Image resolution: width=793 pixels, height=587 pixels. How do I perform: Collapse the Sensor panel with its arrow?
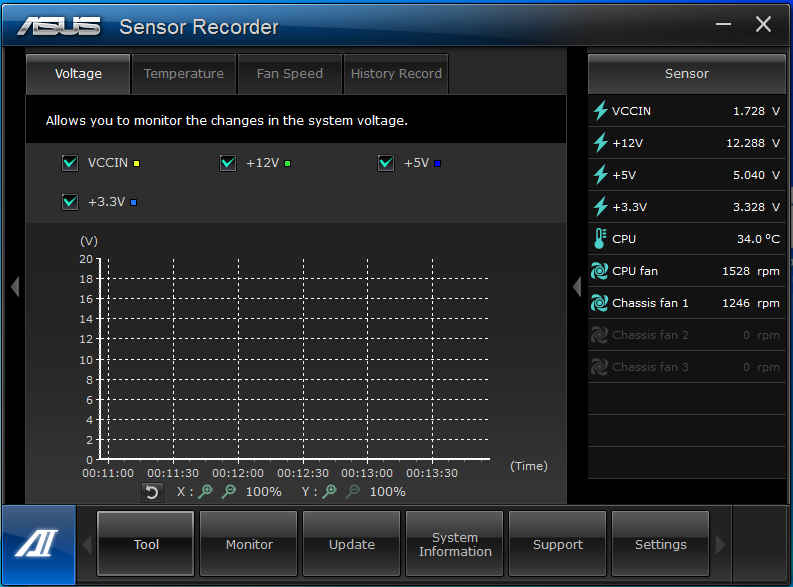click(577, 287)
